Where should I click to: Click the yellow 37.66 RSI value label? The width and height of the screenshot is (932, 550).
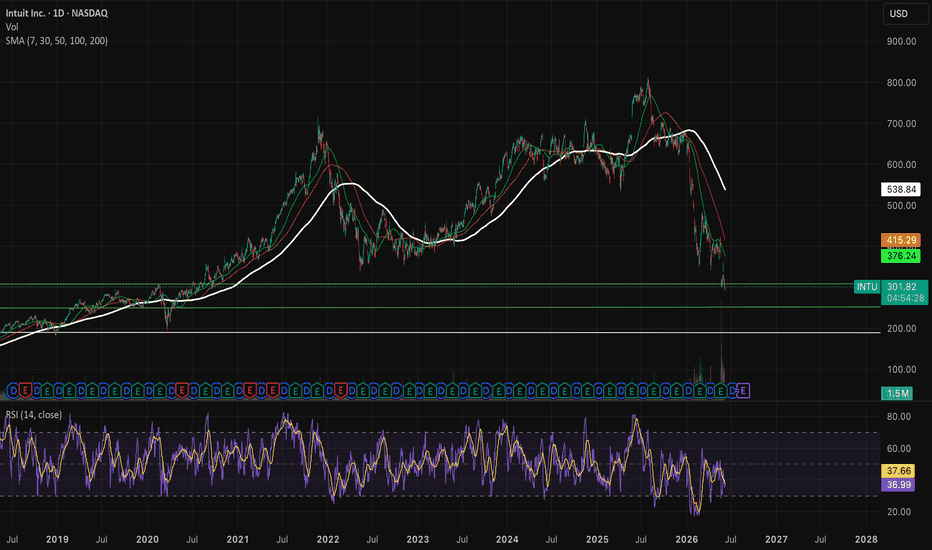click(x=898, y=470)
